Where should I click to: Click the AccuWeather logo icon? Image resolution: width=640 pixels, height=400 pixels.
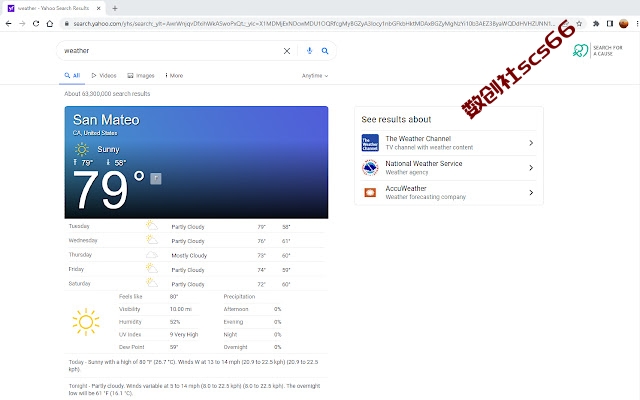370,192
